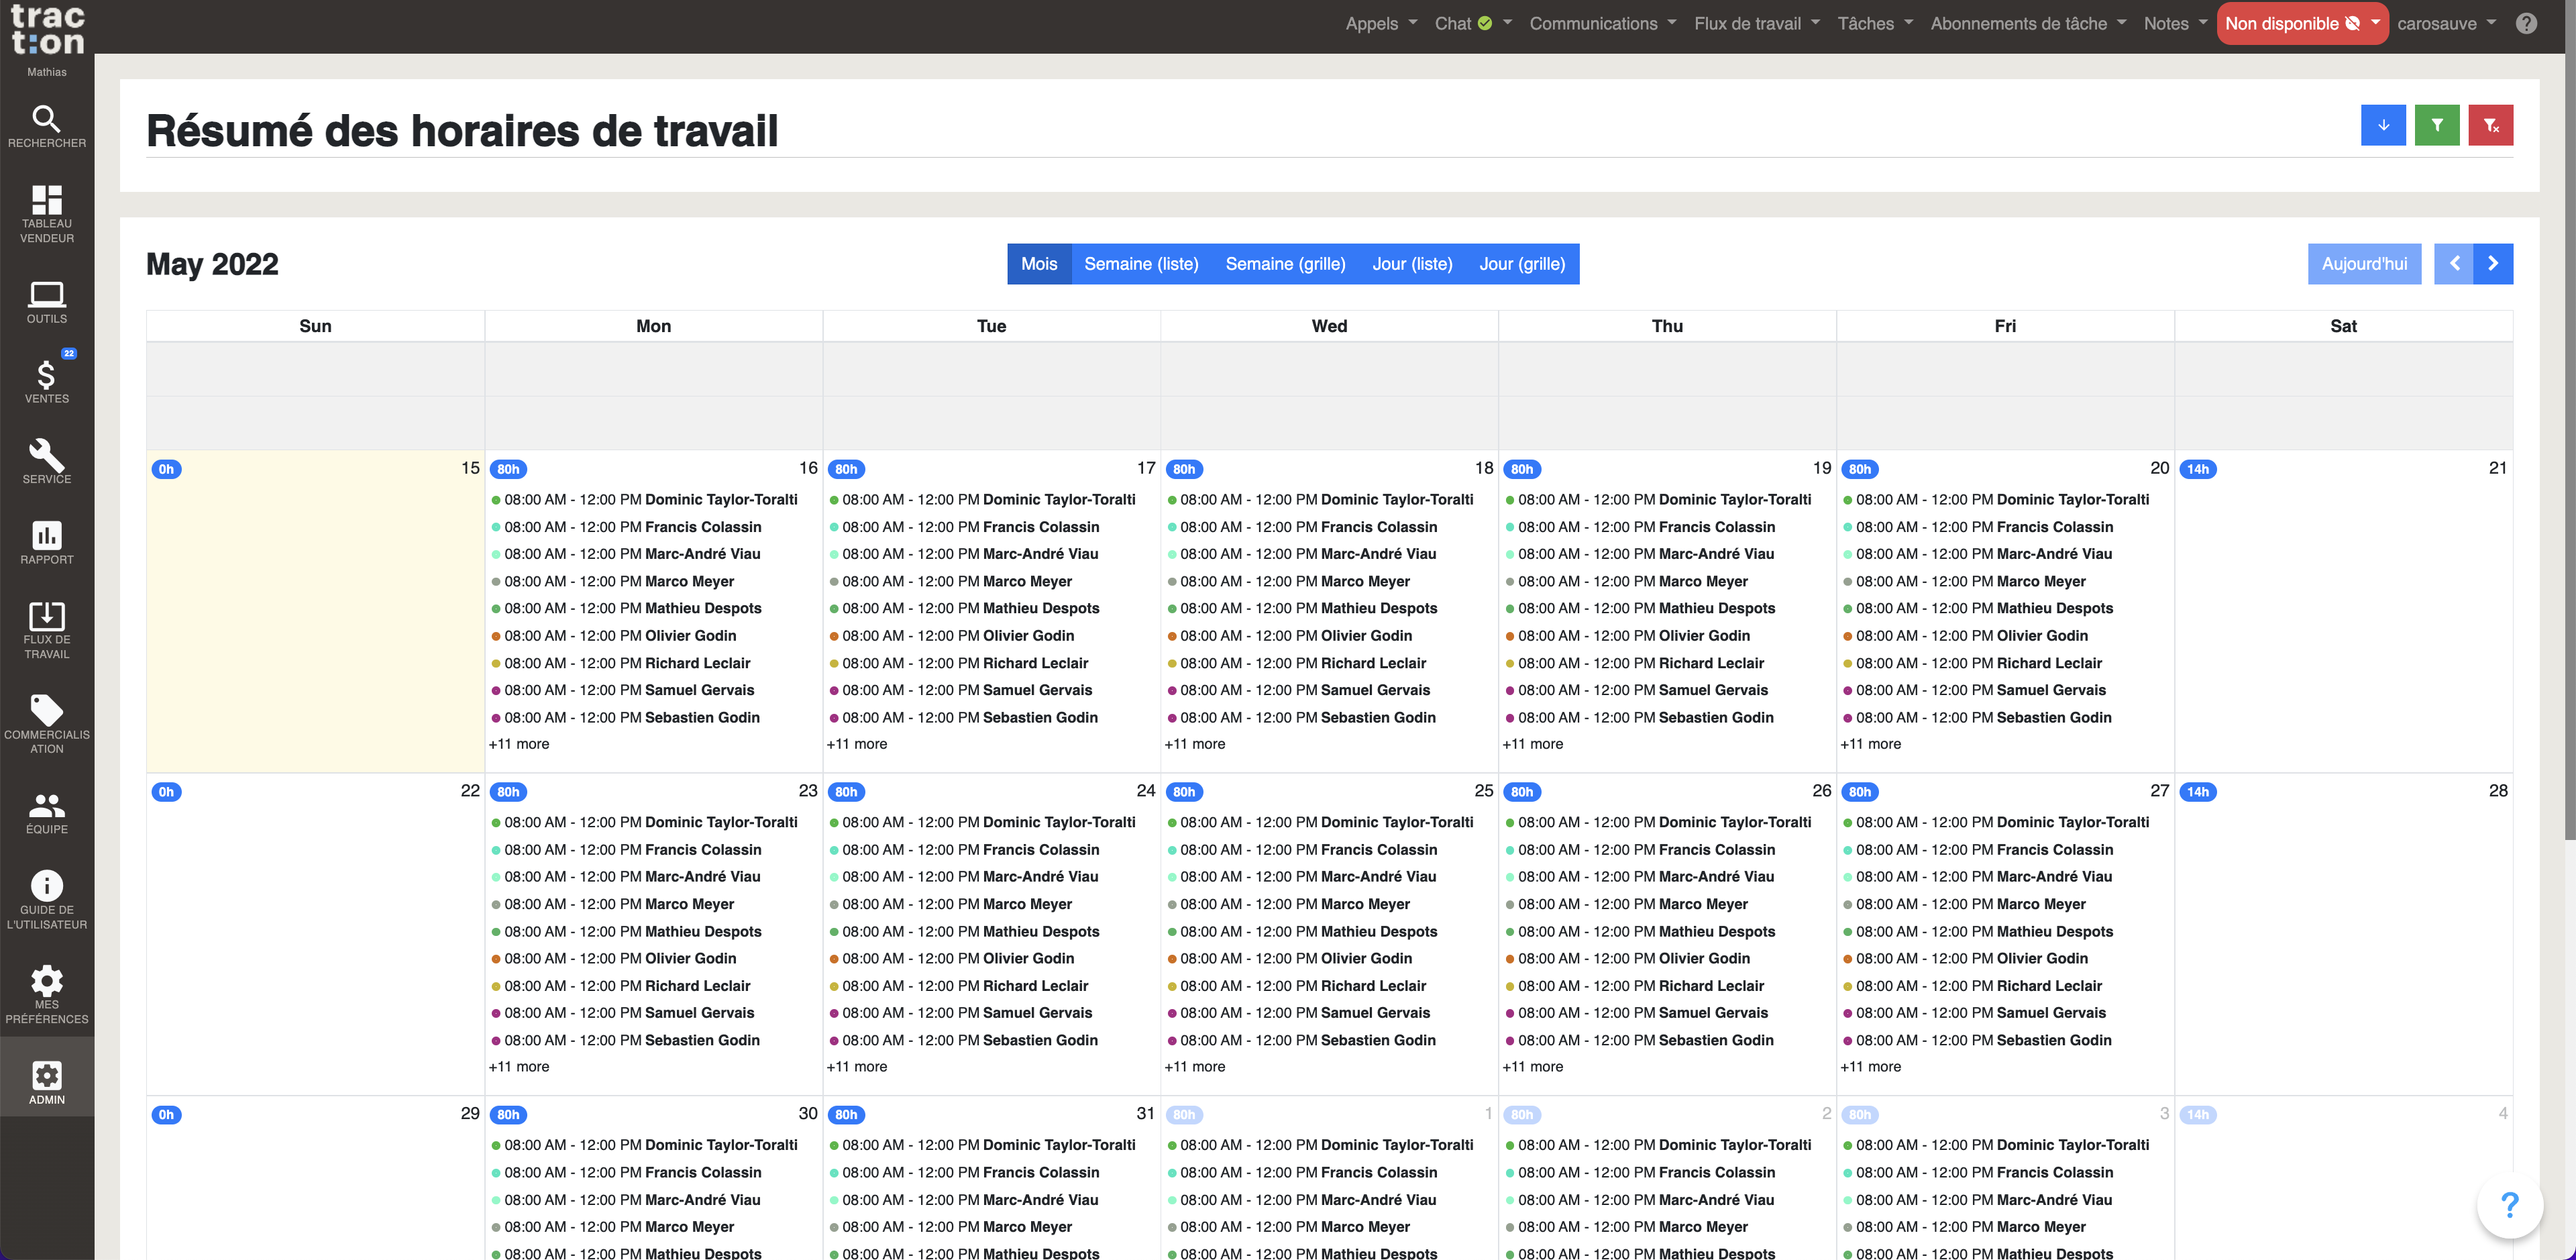Viewport: 2576px width, 1260px height.
Task: Expand the Tâches menu
Action: pos(1875,23)
